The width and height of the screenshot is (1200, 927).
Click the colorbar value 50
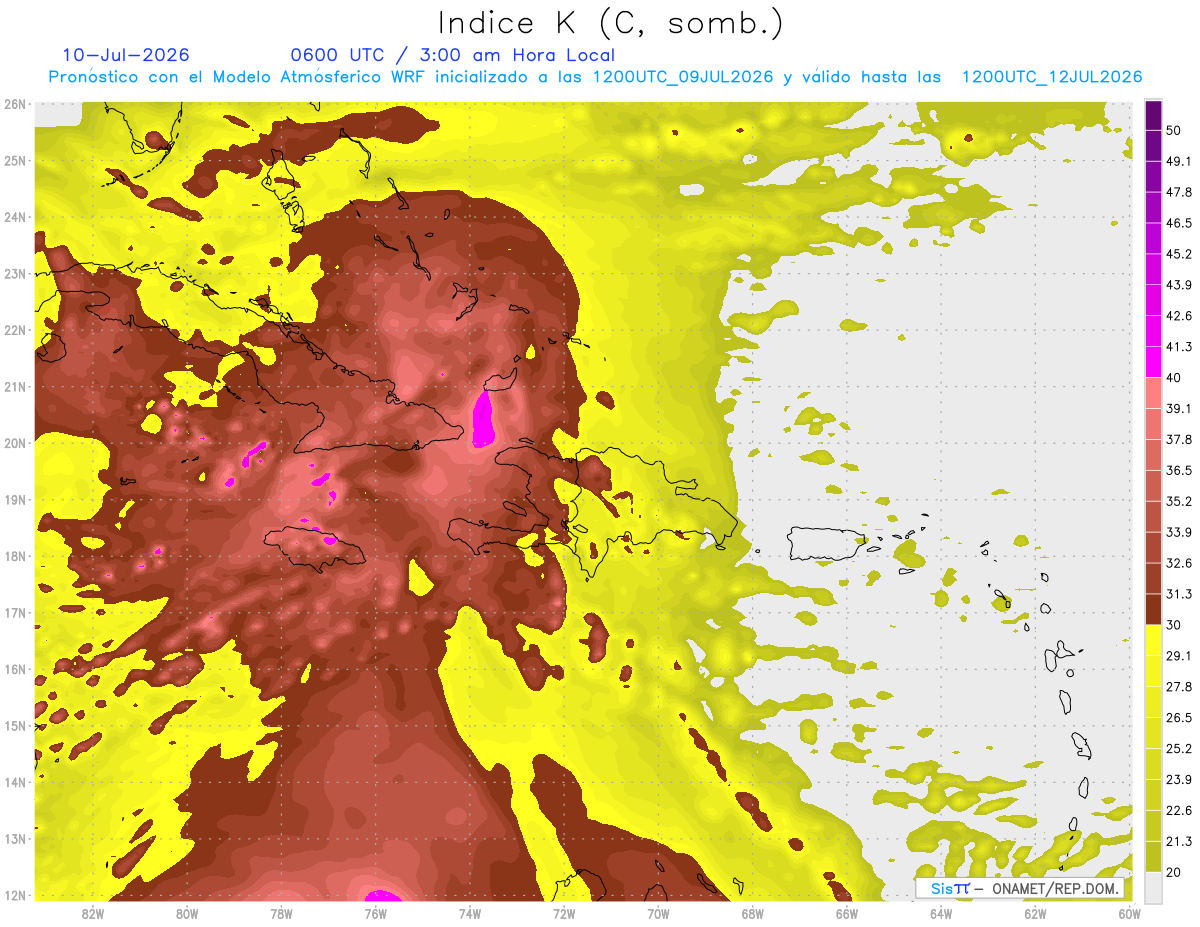point(1175,130)
